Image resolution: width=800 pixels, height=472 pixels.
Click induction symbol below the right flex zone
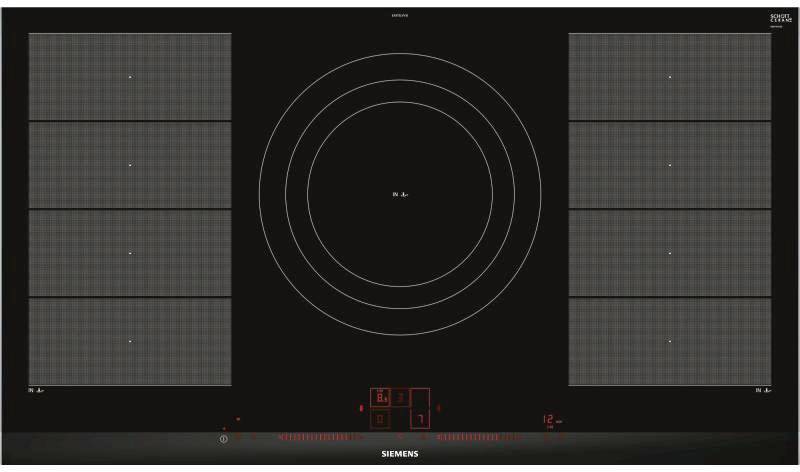coord(763,389)
